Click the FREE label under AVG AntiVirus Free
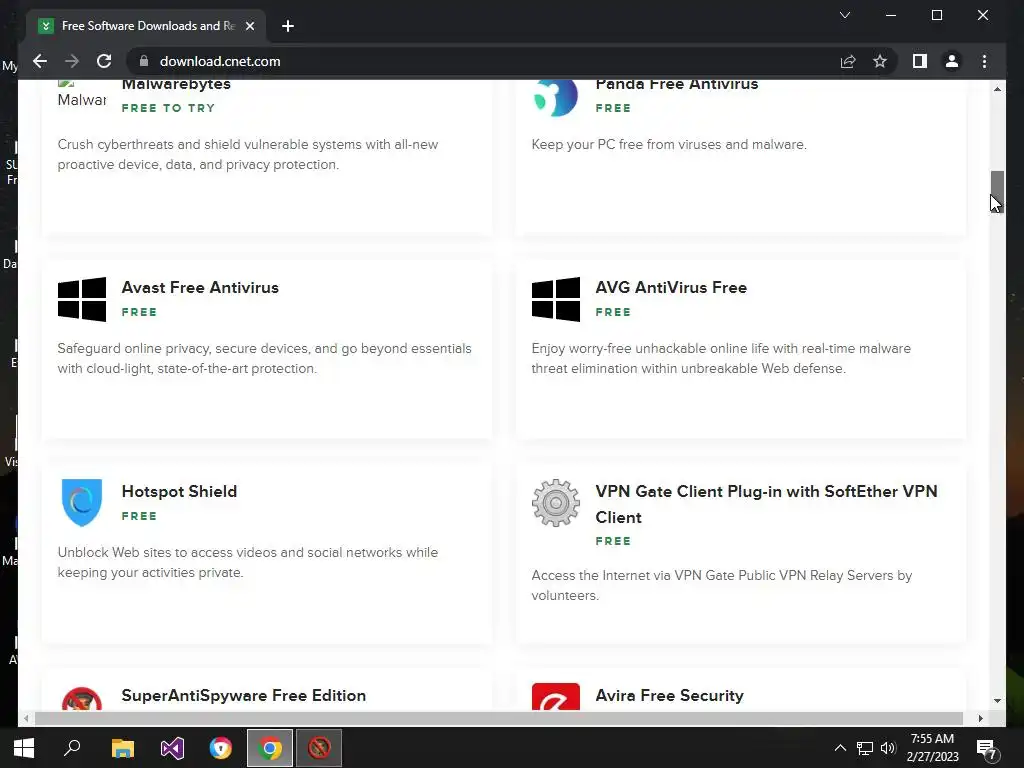This screenshot has width=1024, height=768. point(613,312)
